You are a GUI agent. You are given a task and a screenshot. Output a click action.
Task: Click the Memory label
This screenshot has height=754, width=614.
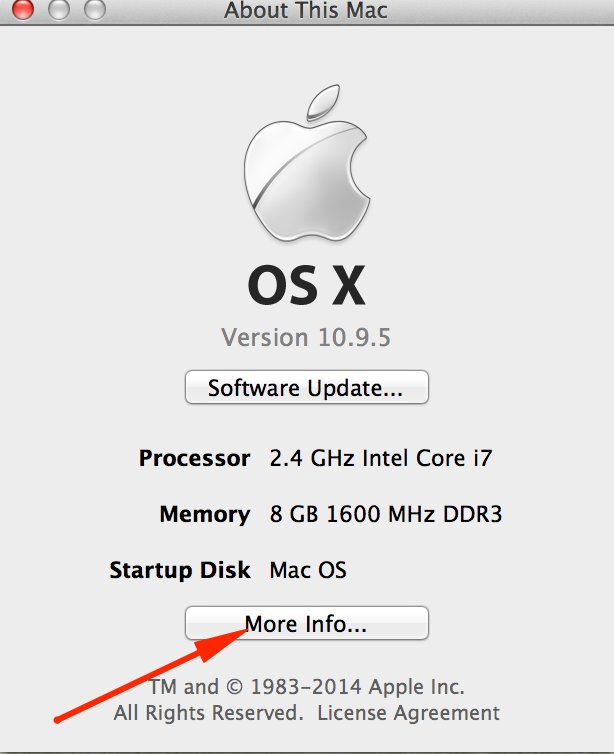click(x=204, y=515)
